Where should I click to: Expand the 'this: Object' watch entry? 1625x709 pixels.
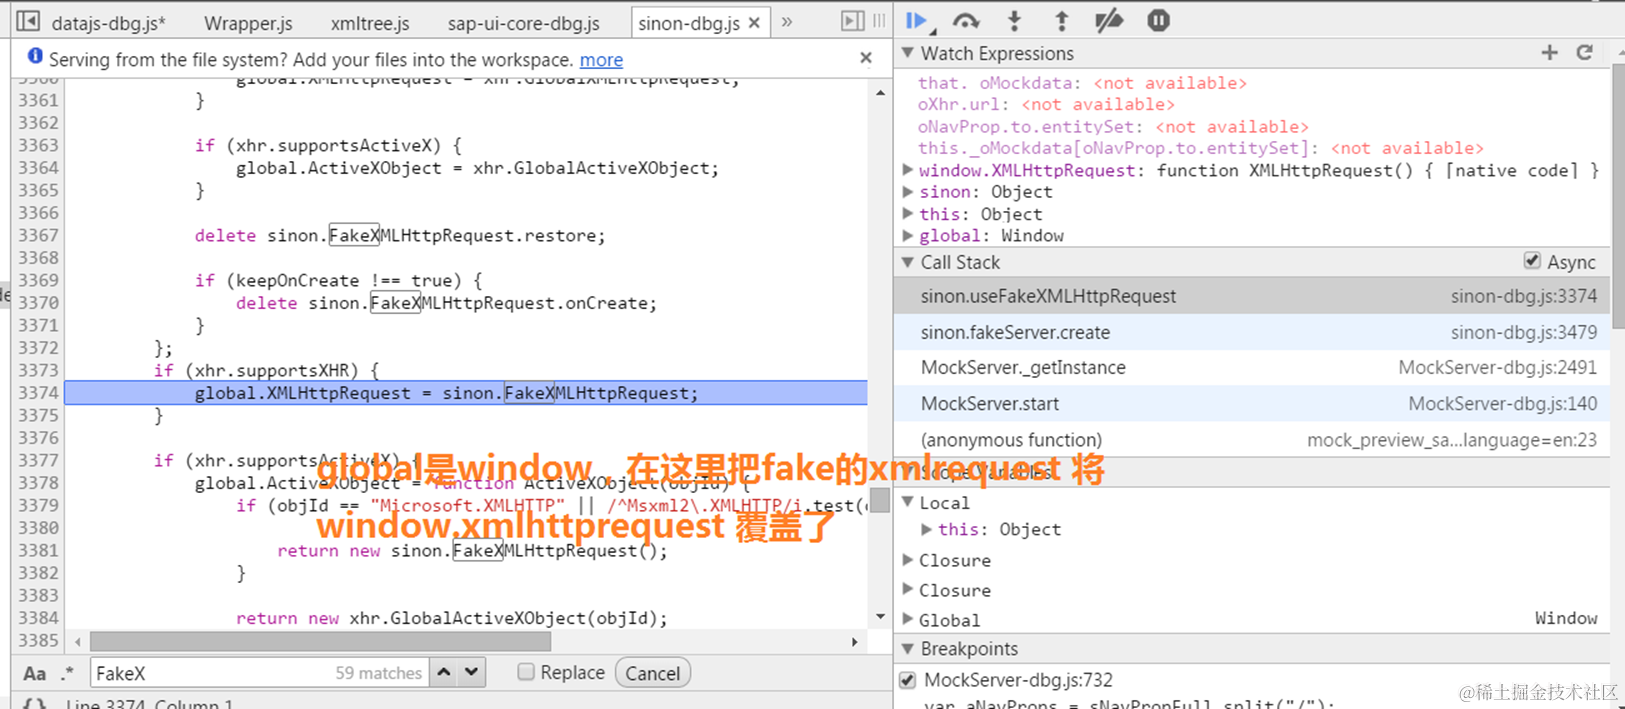[x=908, y=214]
